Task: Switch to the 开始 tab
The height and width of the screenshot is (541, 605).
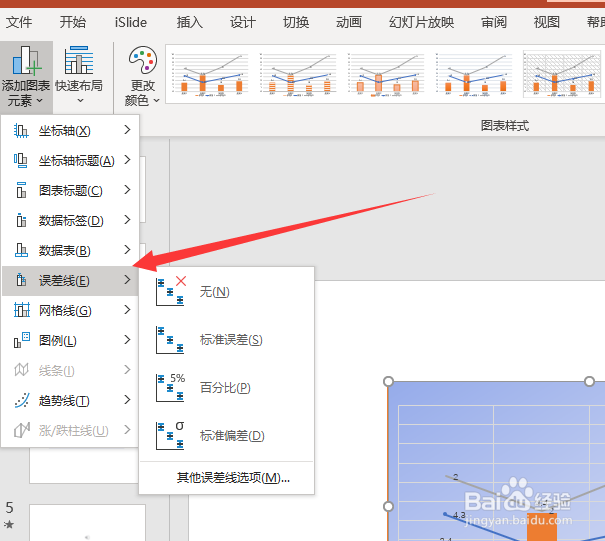Action: pyautogui.click(x=73, y=22)
